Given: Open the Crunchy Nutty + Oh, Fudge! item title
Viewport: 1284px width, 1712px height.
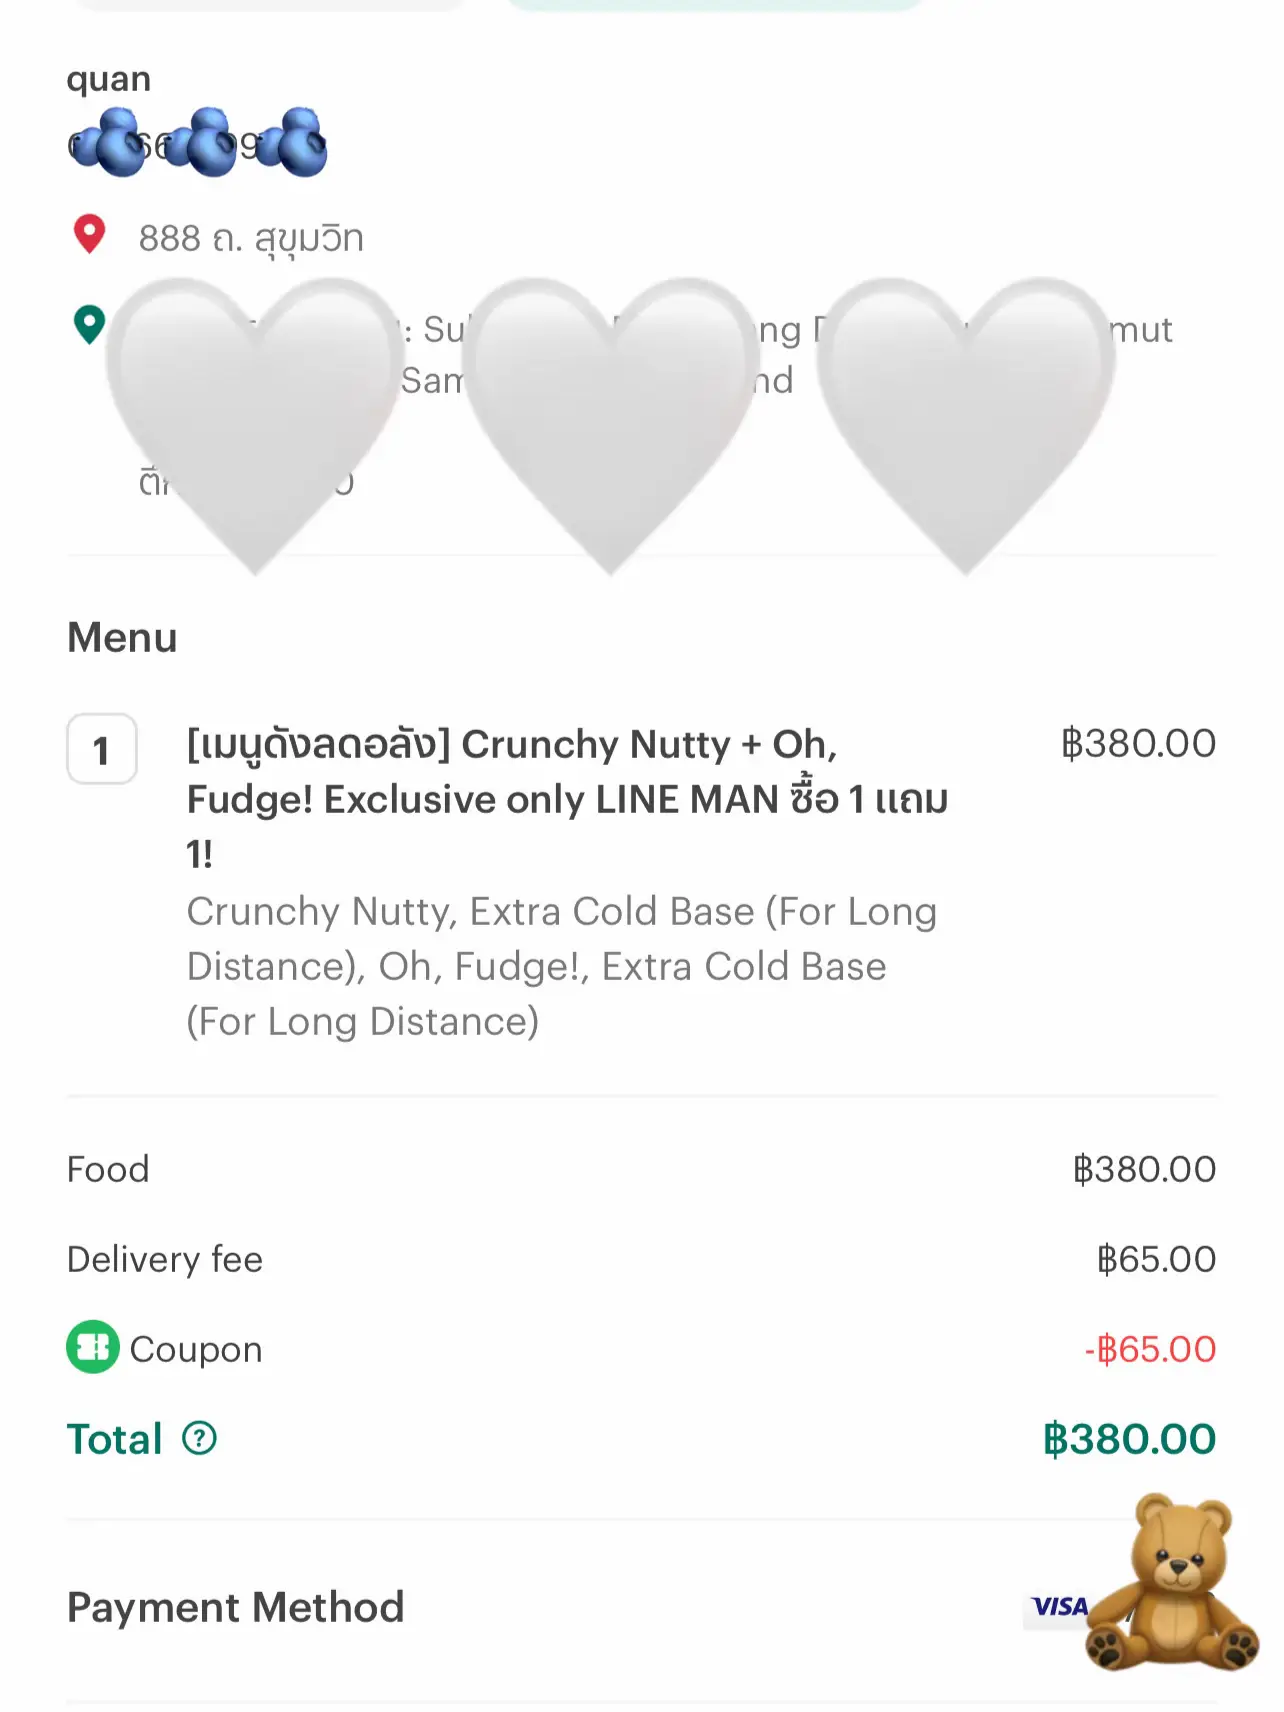Looking at the screenshot, I should [x=566, y=798].
